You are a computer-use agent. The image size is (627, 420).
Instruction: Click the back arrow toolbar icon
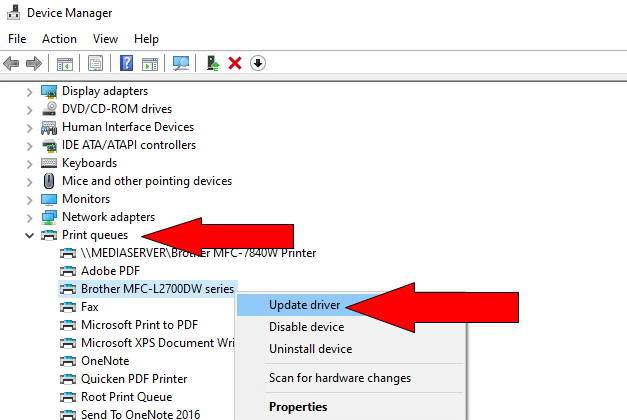[12, 63]
